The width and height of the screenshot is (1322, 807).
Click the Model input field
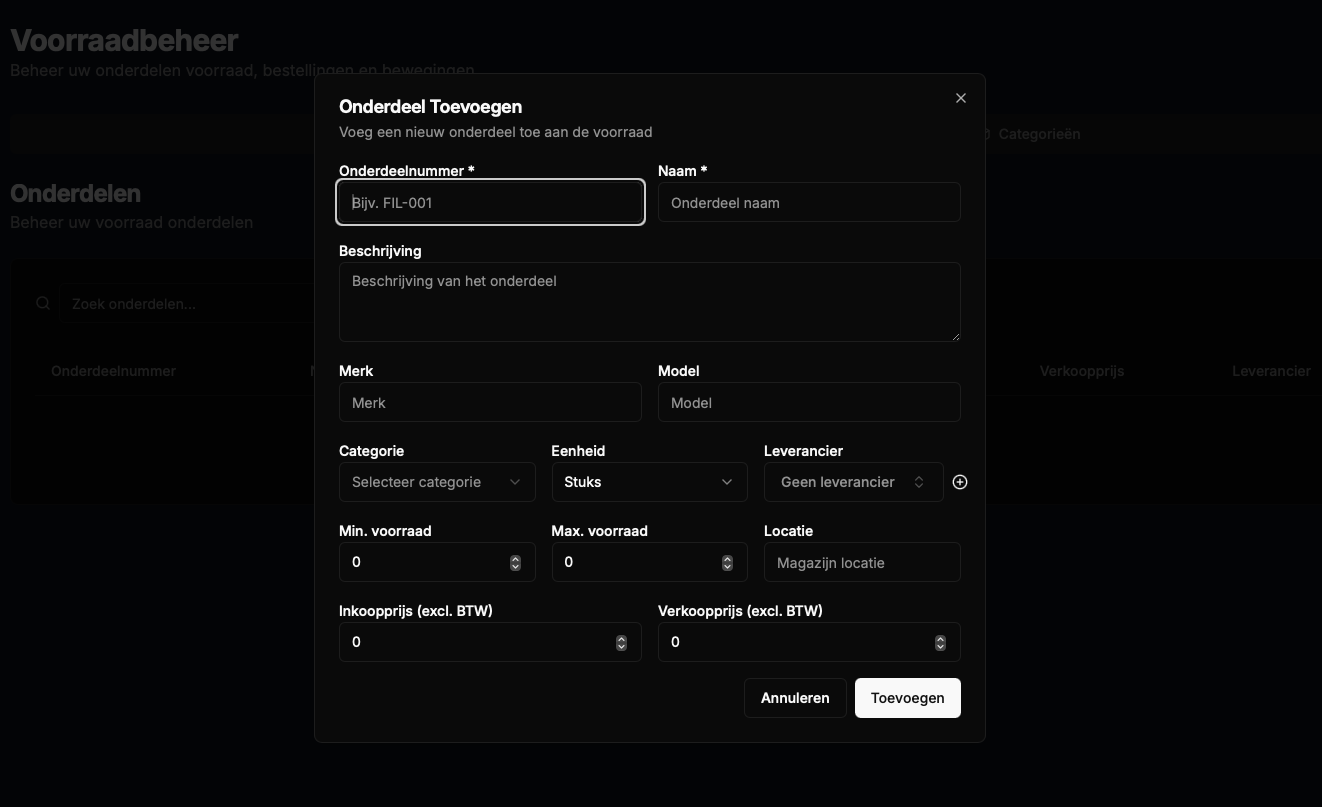click(809, 402)
